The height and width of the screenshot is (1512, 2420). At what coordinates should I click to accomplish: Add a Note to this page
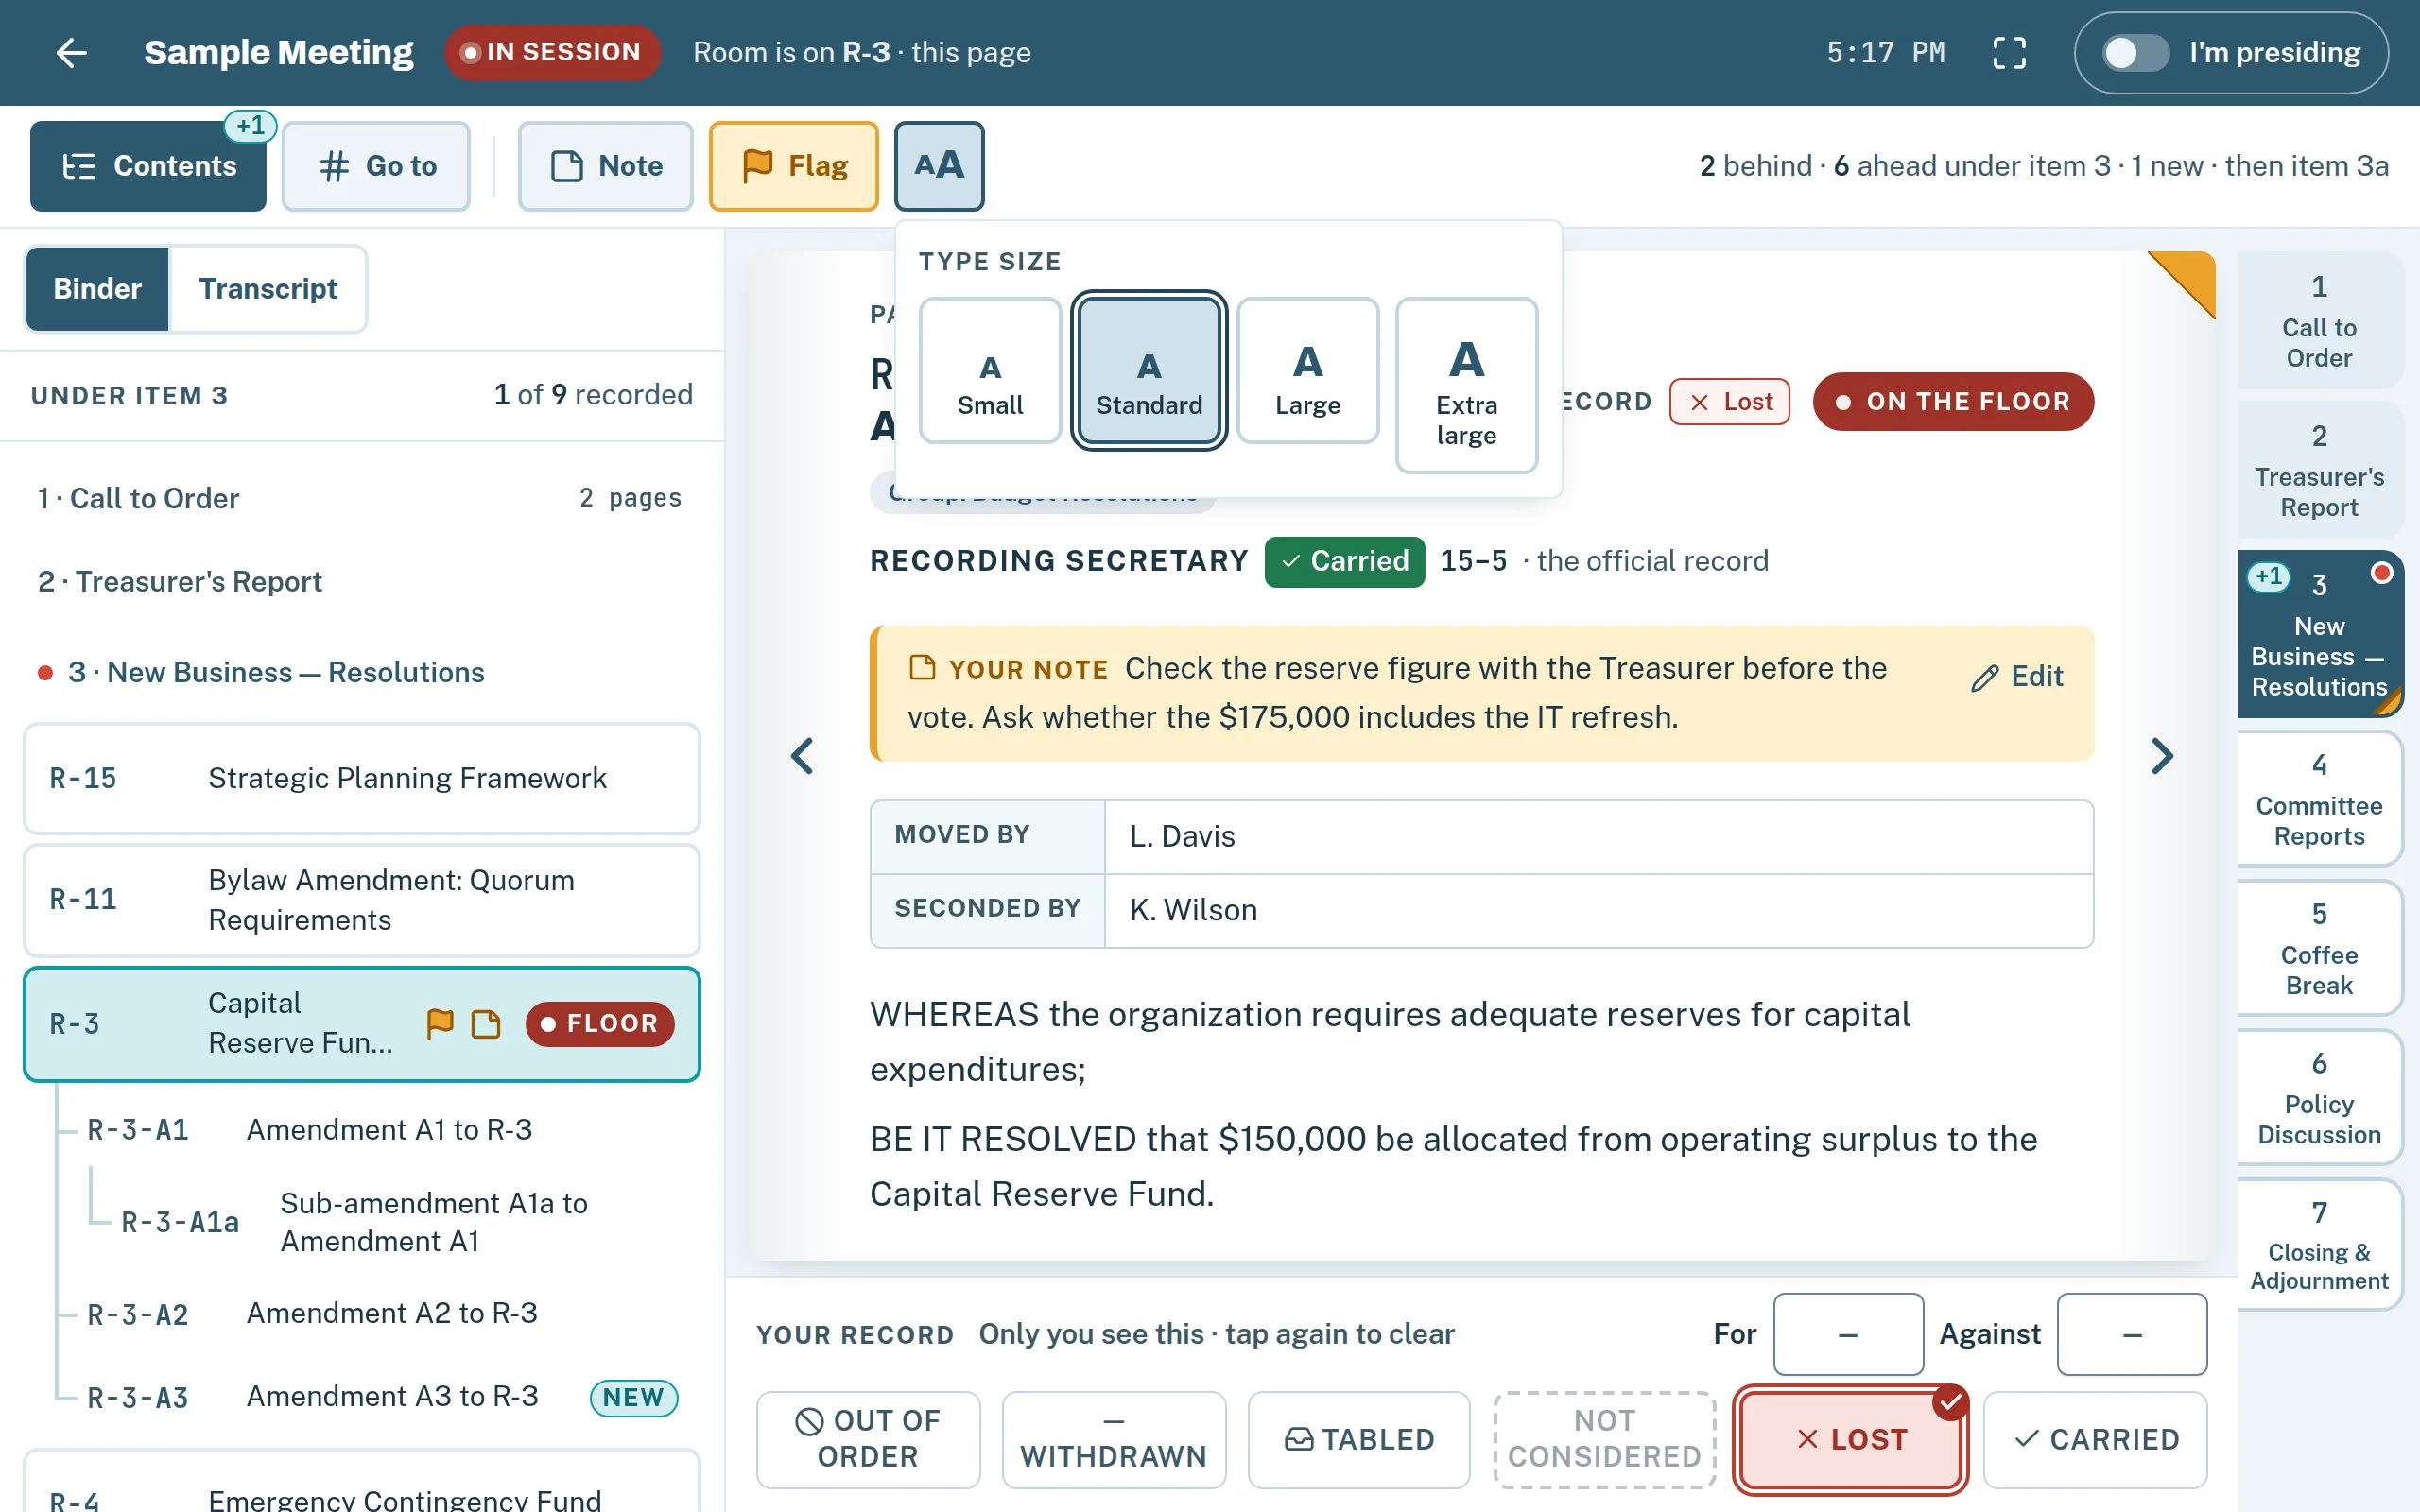606,166
